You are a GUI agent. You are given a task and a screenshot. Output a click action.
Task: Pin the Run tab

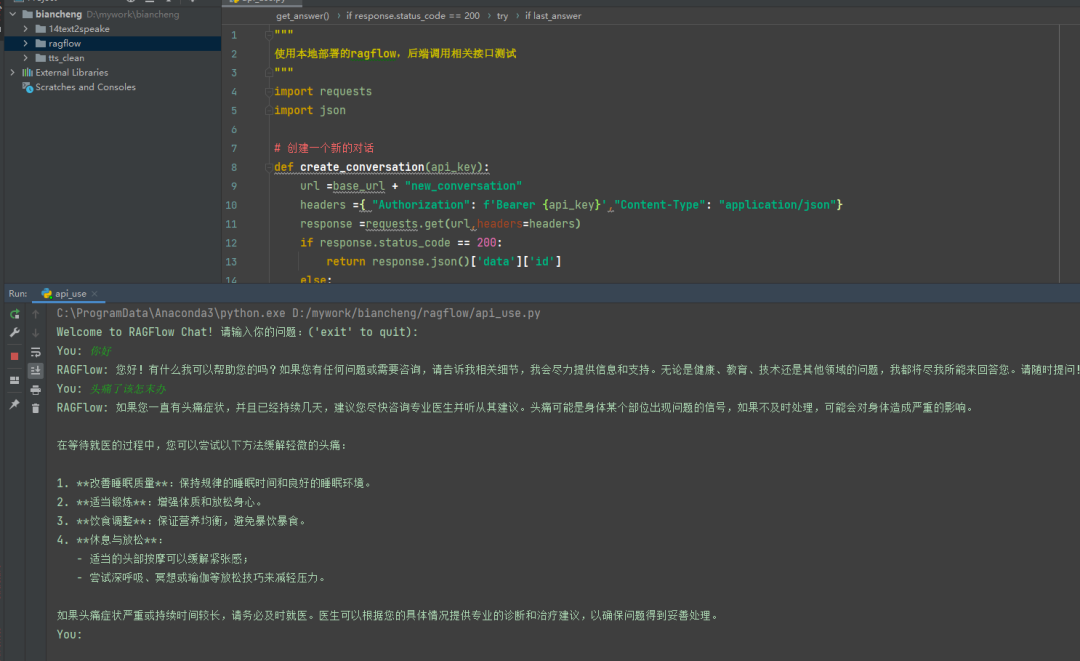[x=14, y=404]
